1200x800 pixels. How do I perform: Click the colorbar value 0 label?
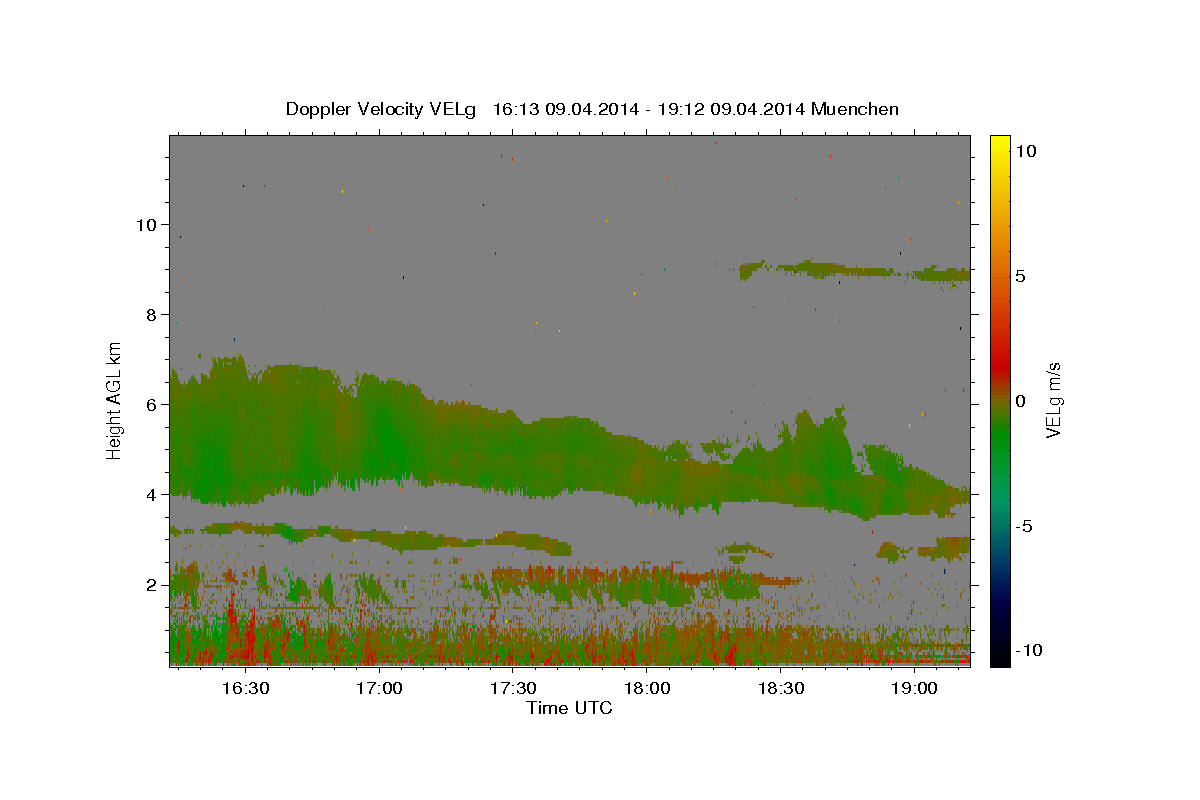(x=1020, y=401)
